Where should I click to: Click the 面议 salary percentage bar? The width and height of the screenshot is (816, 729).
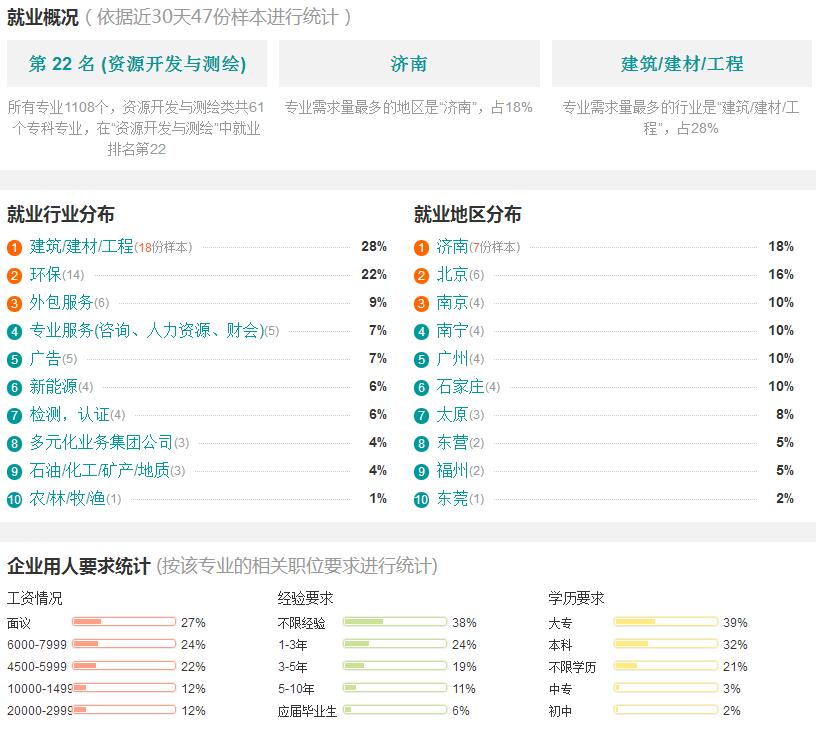pyautogui.click(x=124, y=622)
